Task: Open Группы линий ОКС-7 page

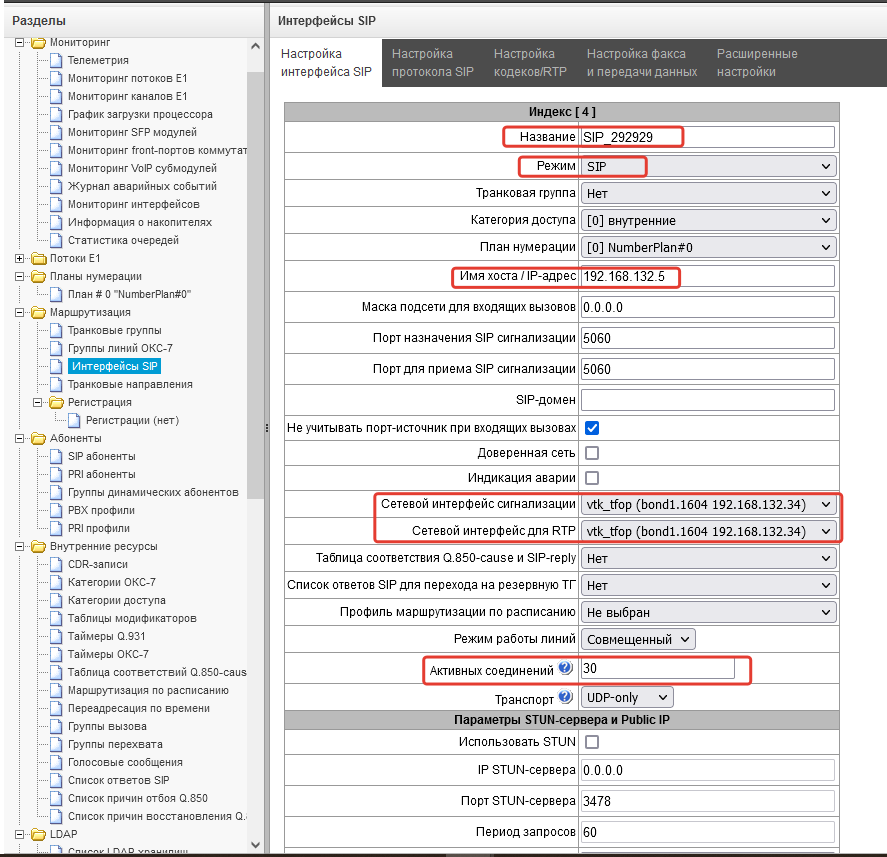Action: pyautogui.click(x=120, y=348)
